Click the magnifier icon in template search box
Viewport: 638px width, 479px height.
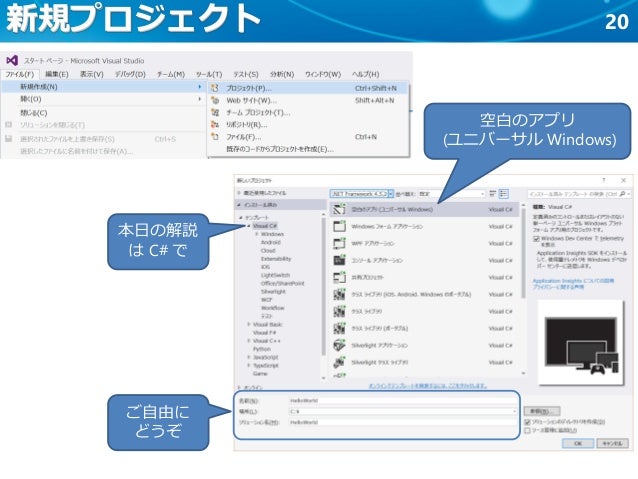pyautogui.click(x=622, y=194)
